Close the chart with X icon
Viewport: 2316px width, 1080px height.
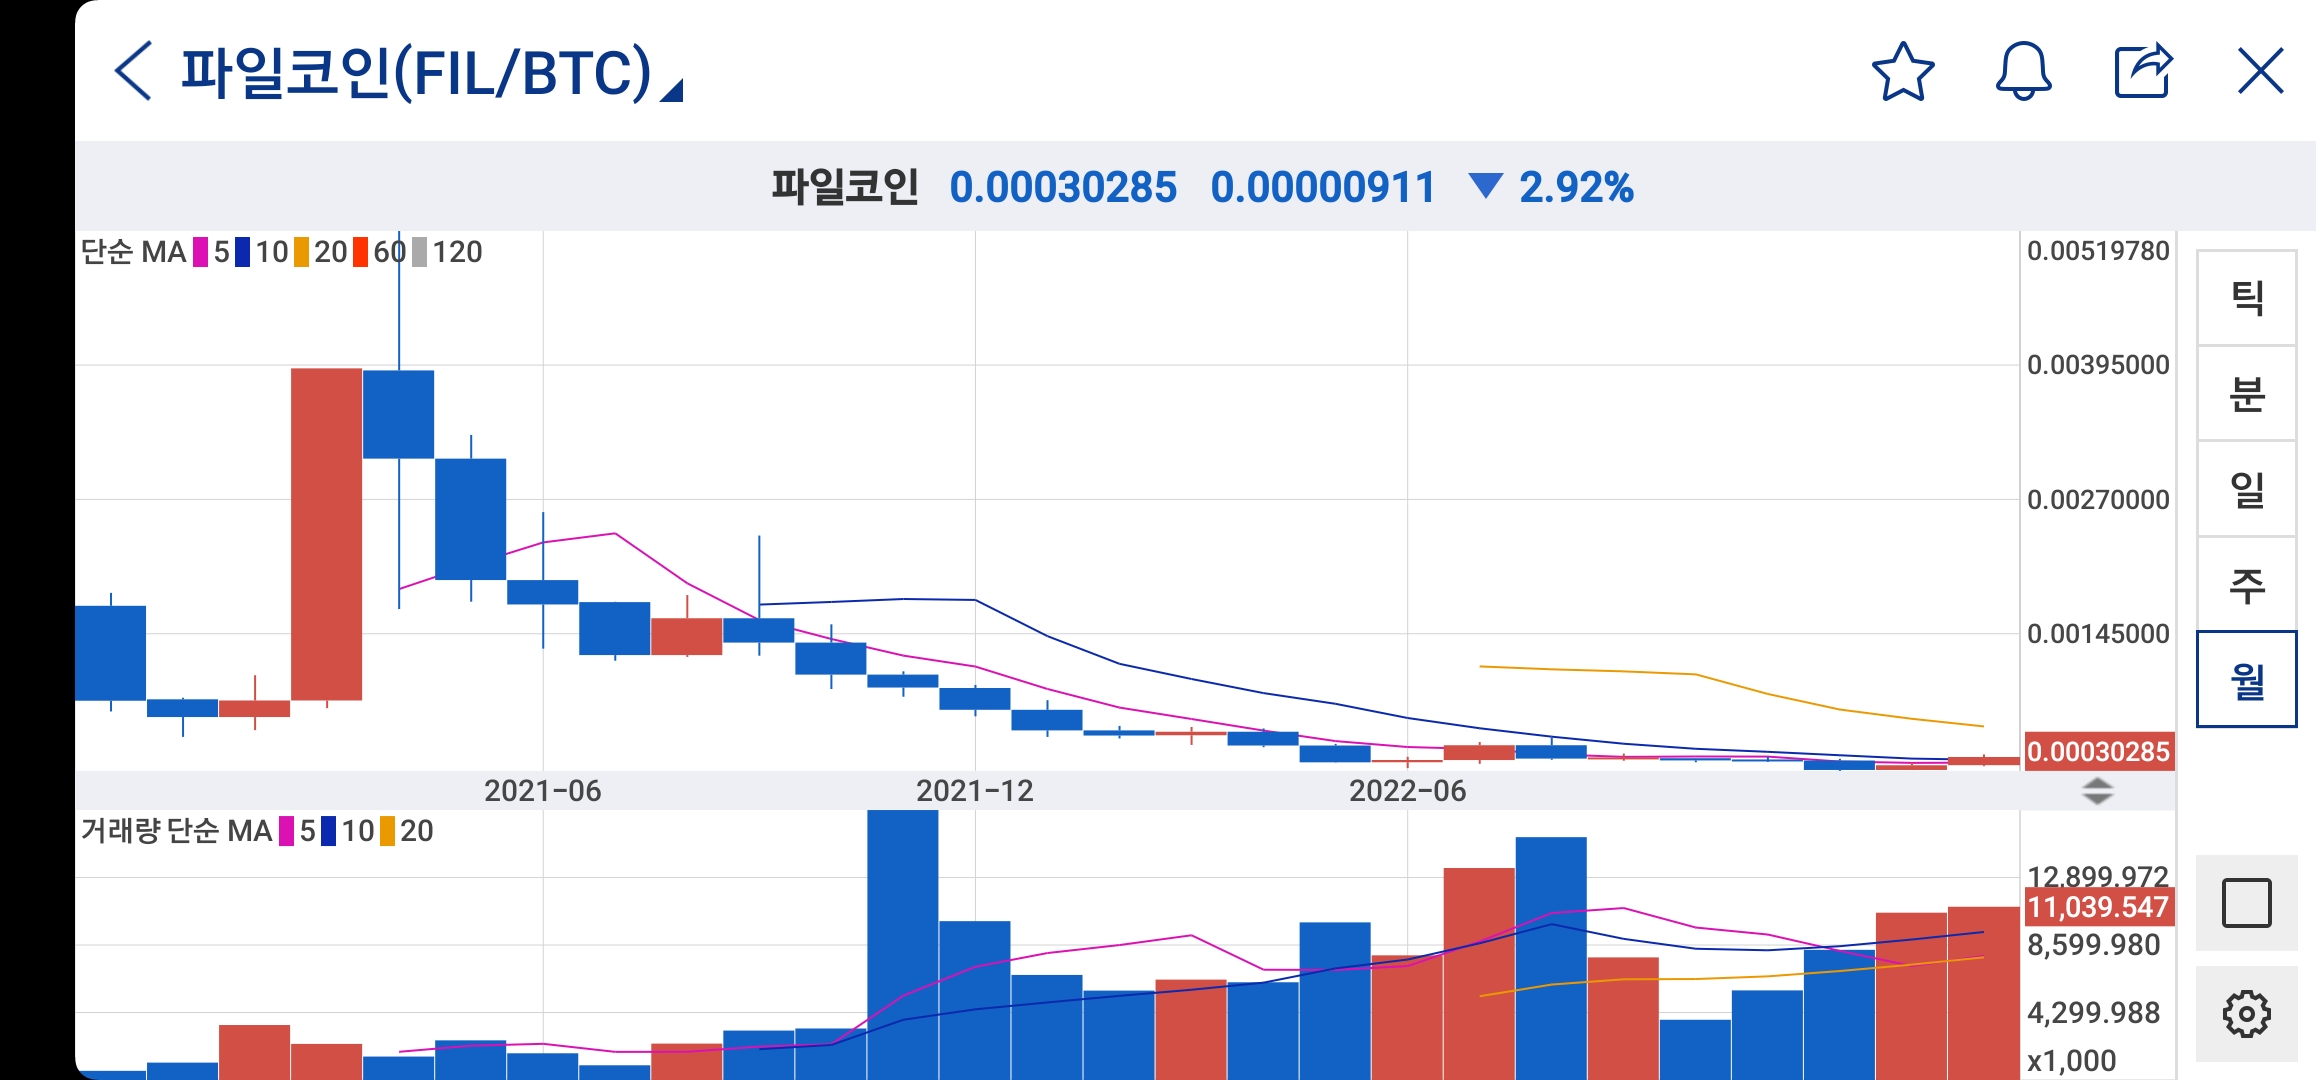[2260, 72]
